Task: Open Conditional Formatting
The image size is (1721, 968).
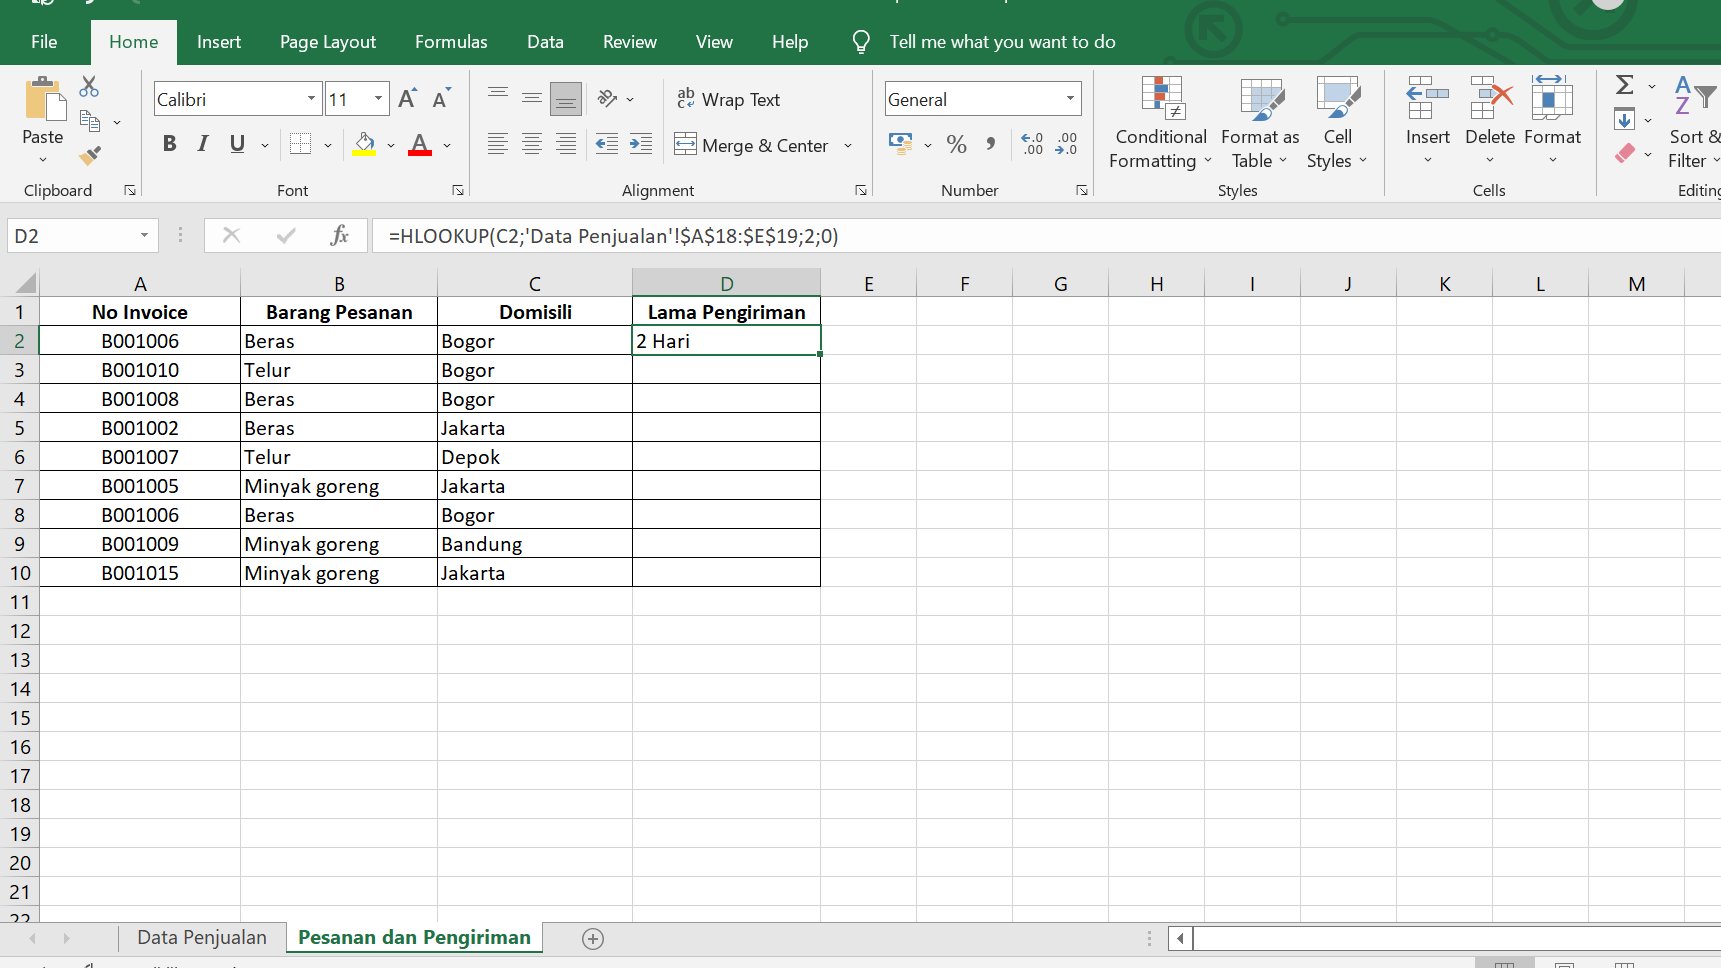Action: [1158, 122]
